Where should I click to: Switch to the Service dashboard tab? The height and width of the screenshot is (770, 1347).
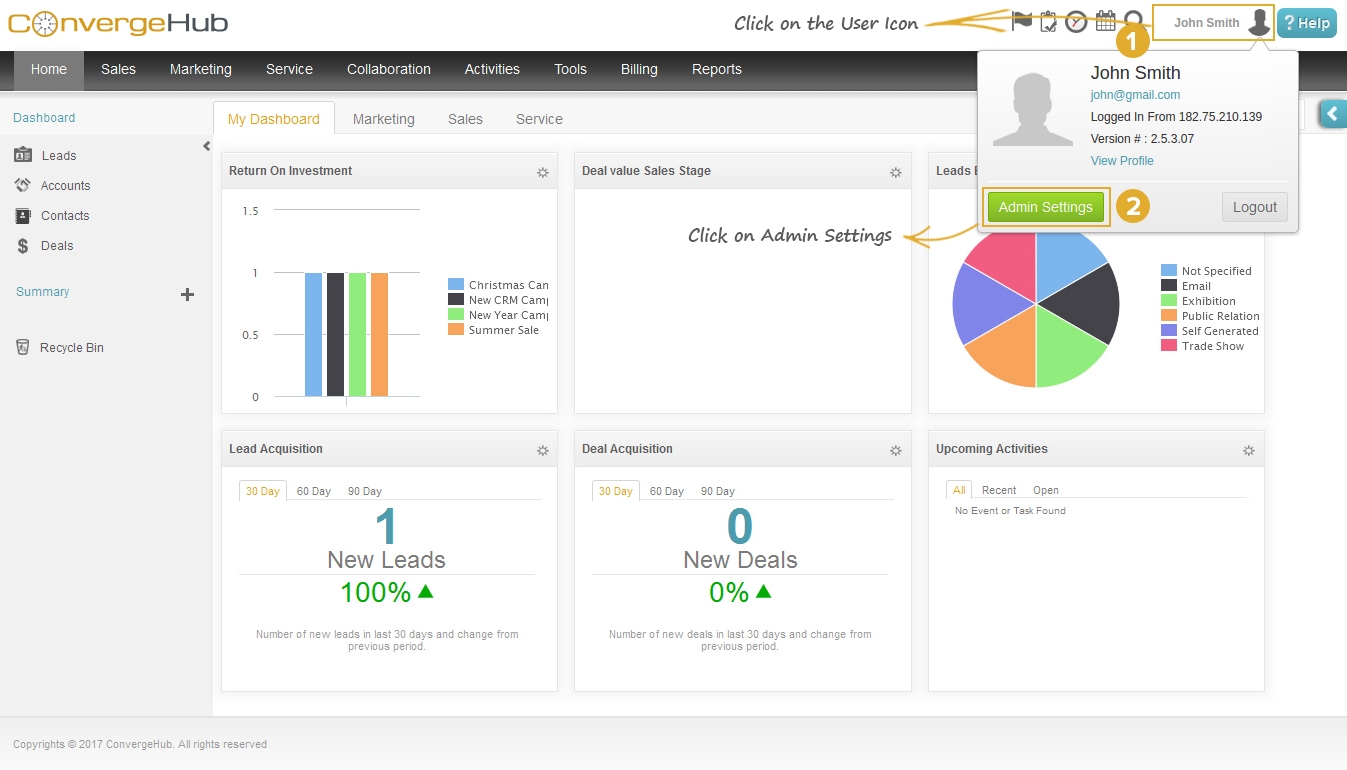[x=539, y=119]
